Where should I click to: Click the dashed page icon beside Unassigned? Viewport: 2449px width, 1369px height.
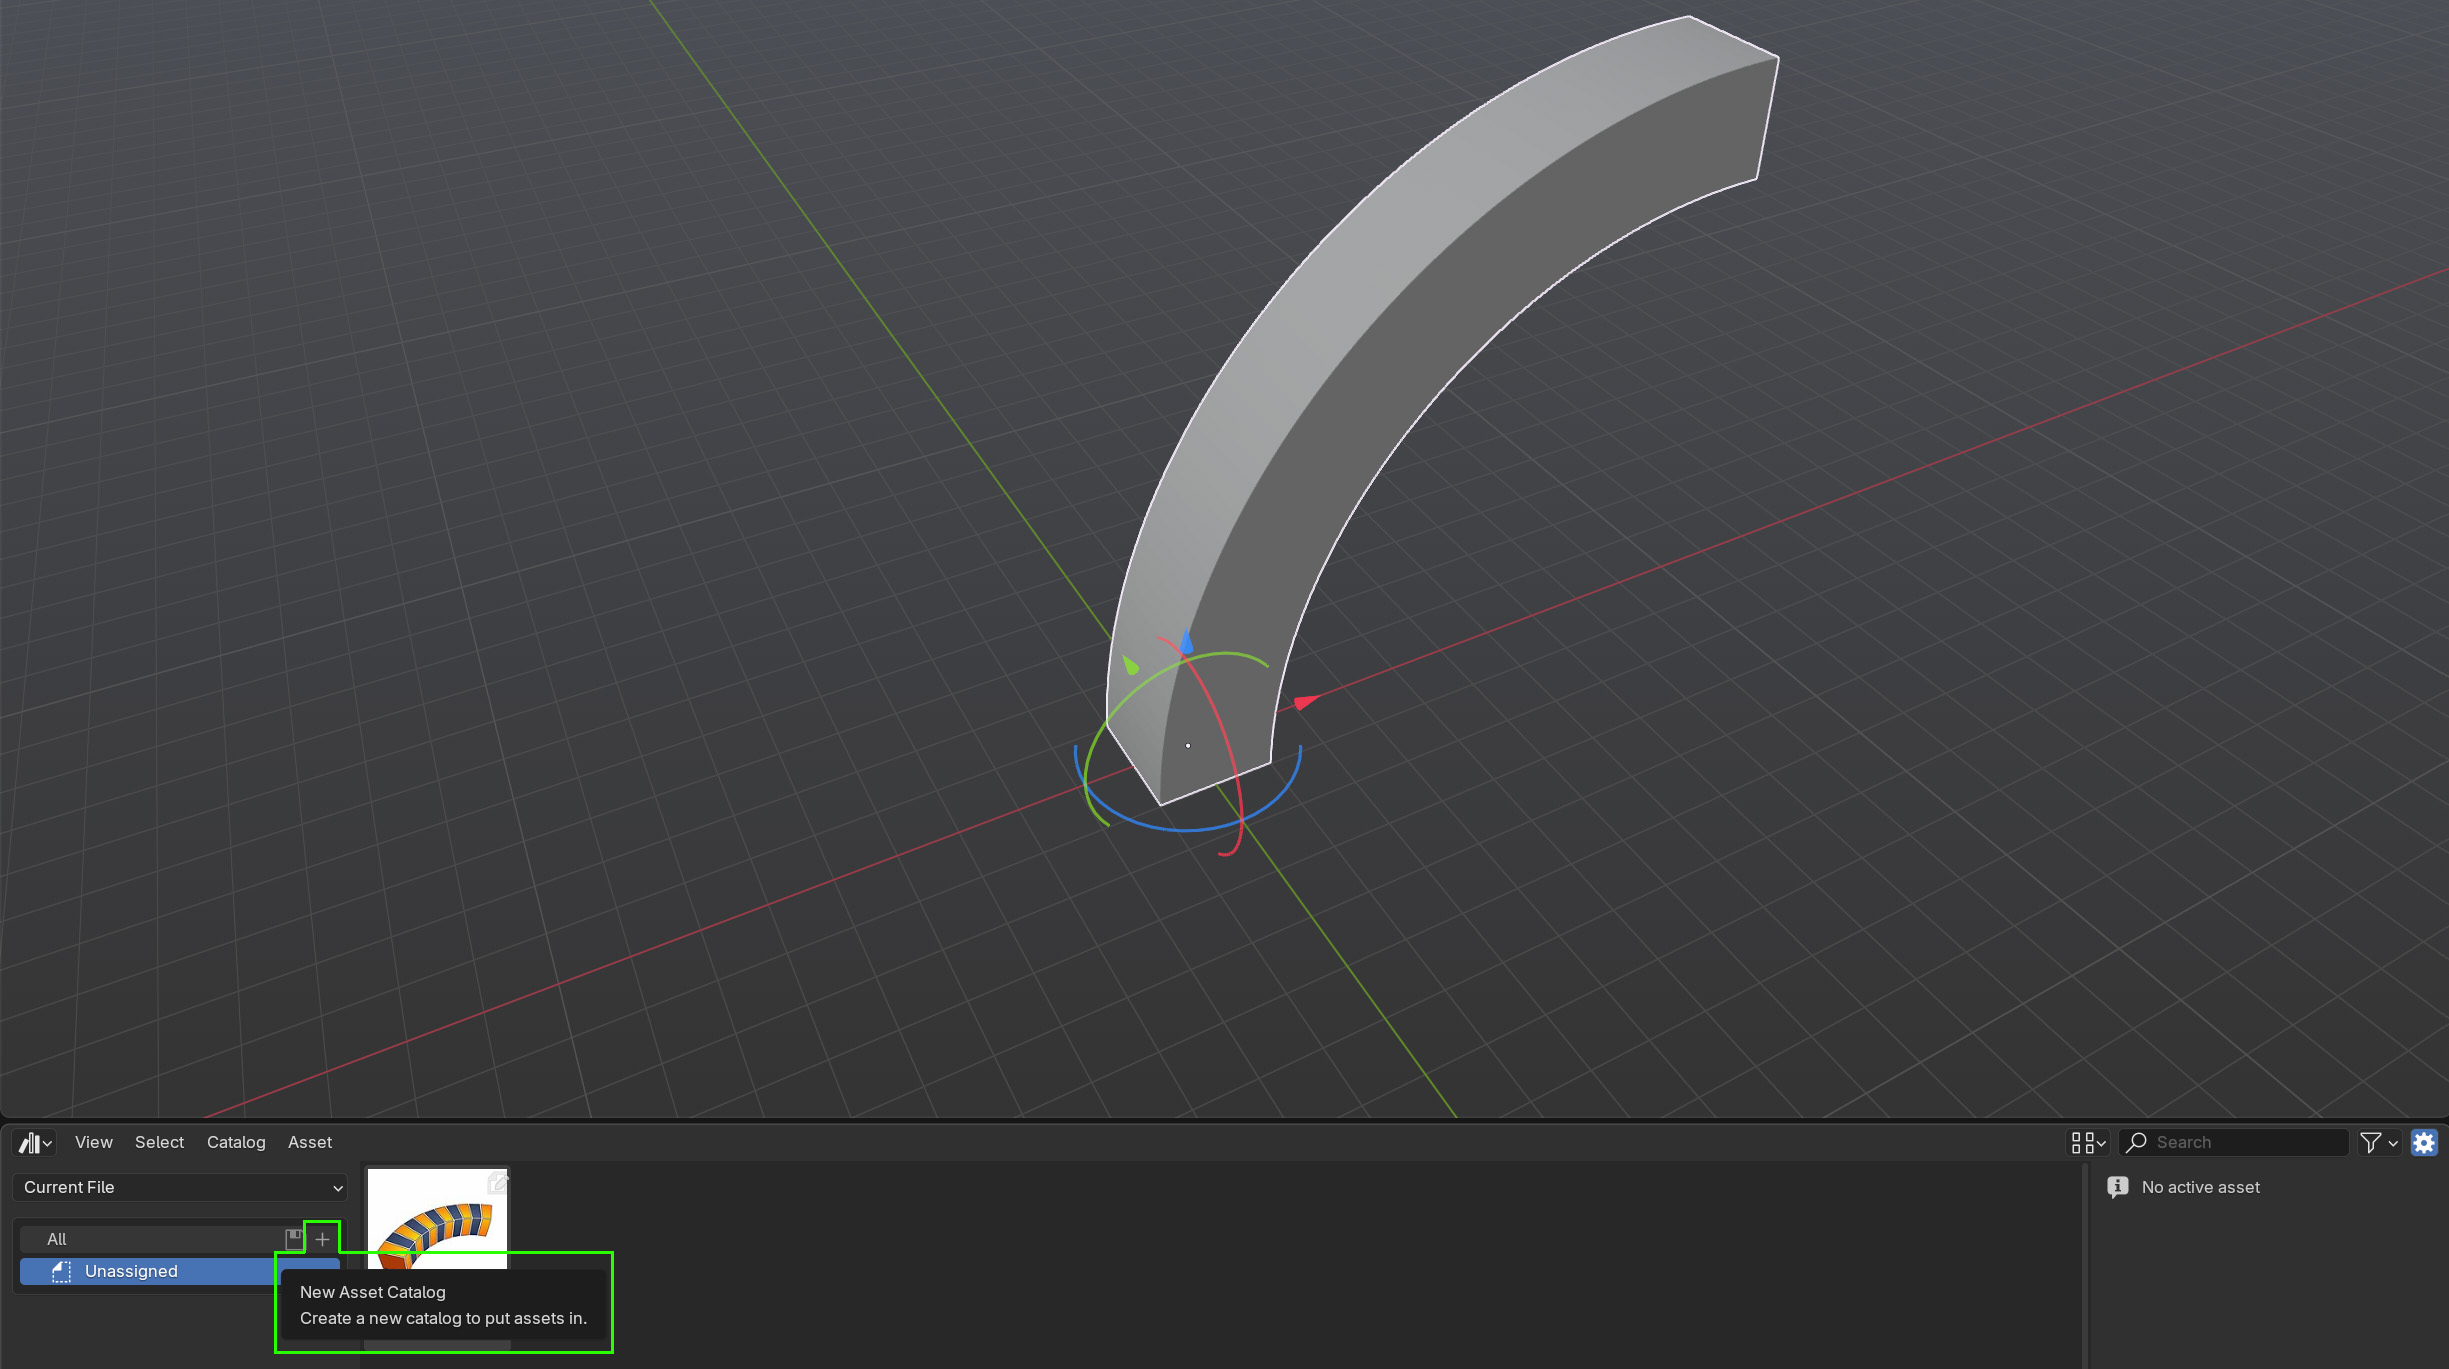[62, 1271]
